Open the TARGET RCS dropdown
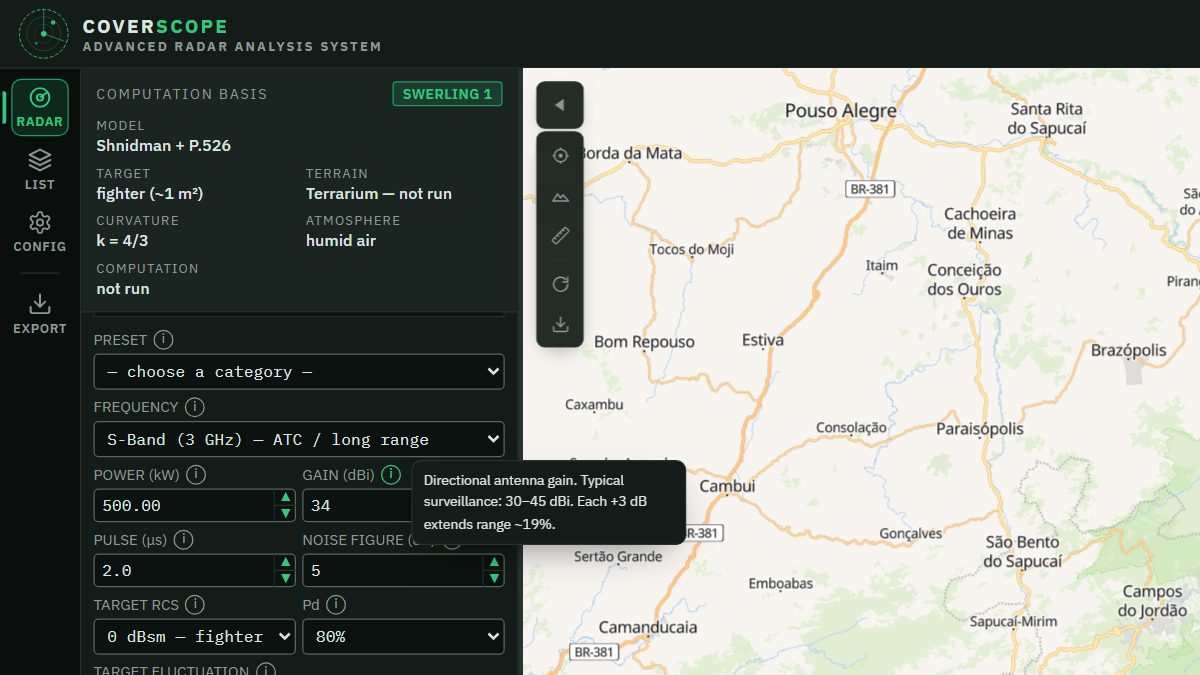1200x675 pixels. 195,636
